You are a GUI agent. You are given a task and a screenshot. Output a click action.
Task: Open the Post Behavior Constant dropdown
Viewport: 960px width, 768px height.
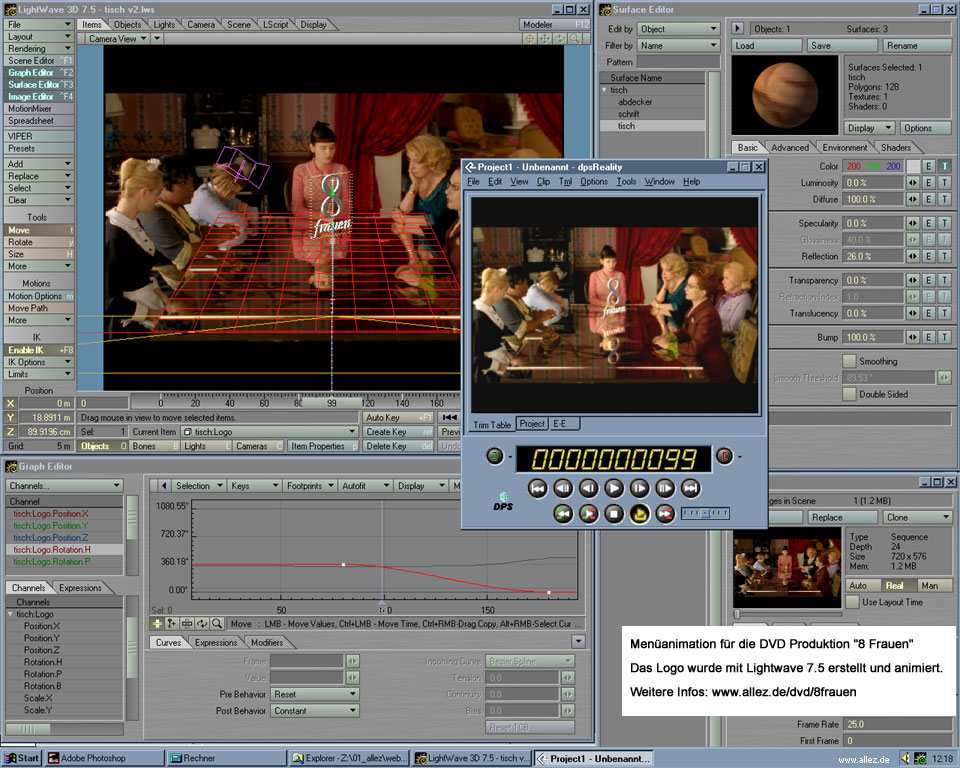[315, 710]
